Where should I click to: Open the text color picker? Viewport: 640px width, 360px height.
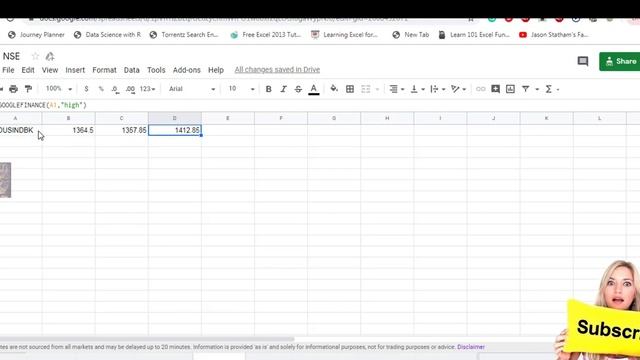pos(313,89)
